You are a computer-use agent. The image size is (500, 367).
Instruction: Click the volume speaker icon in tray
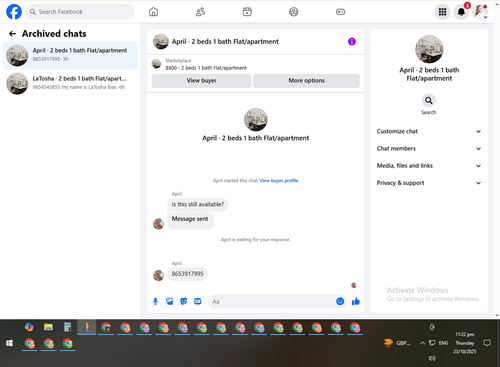(x=432, y=358)
